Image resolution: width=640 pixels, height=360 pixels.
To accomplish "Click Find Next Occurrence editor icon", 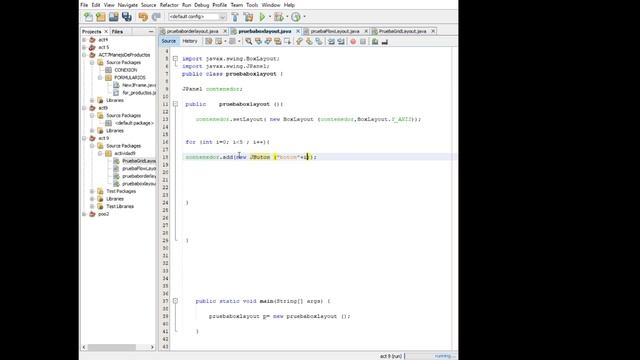I will tap(268, 41).
